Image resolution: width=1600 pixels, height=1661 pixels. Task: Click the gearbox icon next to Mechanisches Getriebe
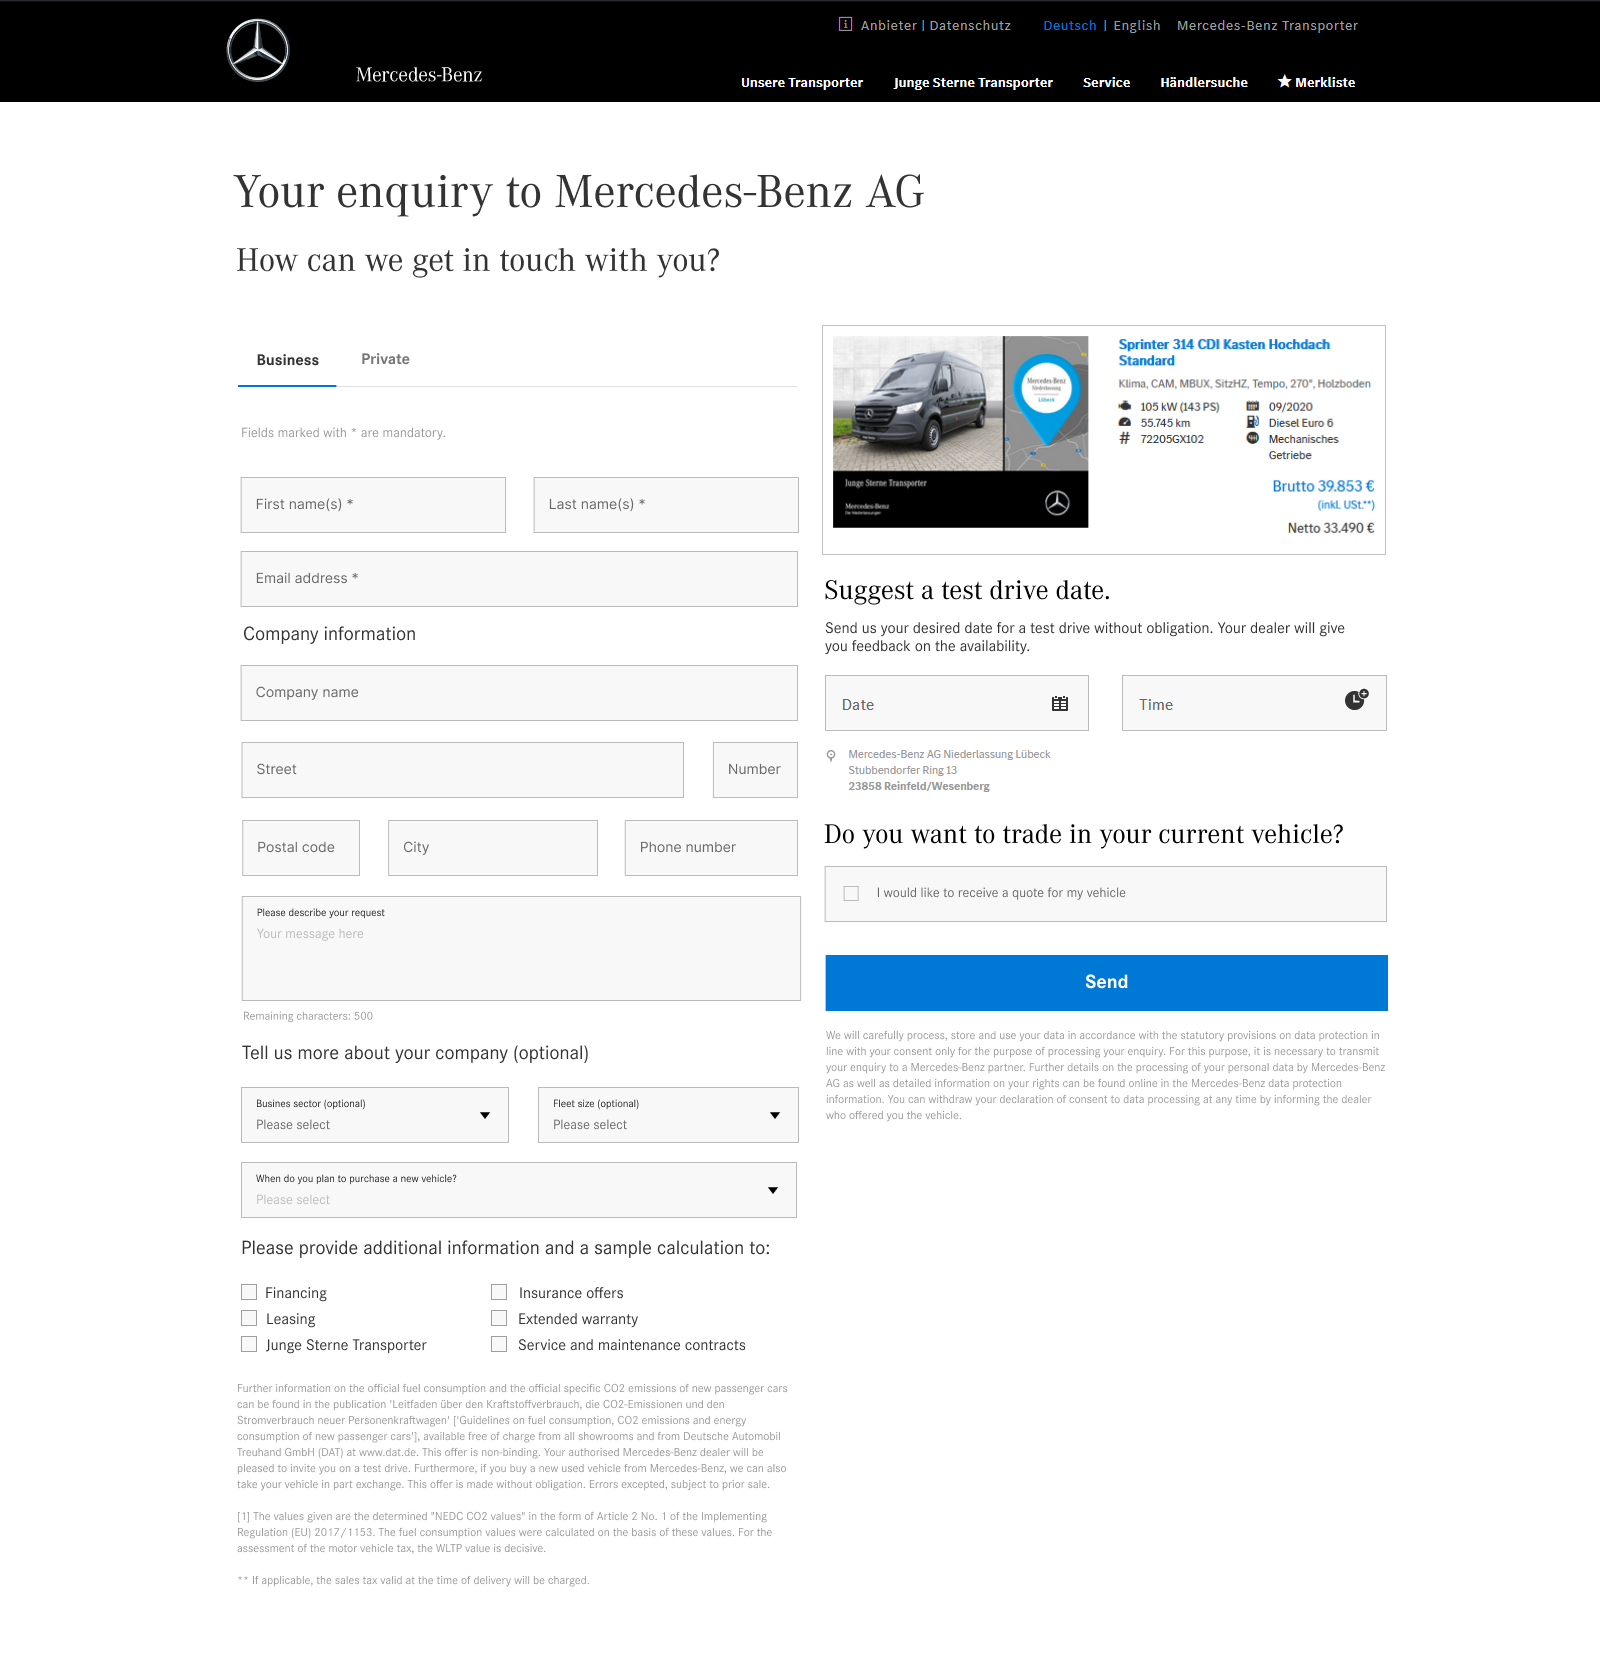click(1252, 438)
